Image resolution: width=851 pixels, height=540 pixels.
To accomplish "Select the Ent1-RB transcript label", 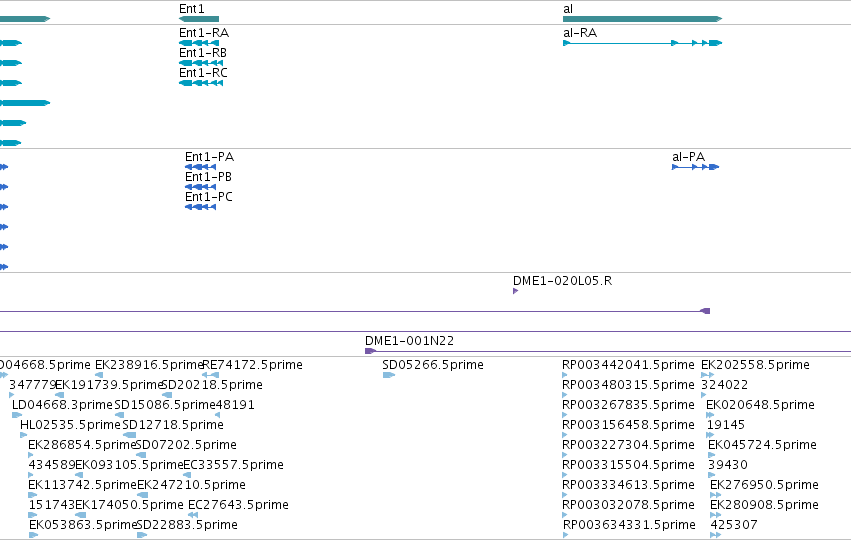I will [x=203, y=53].
